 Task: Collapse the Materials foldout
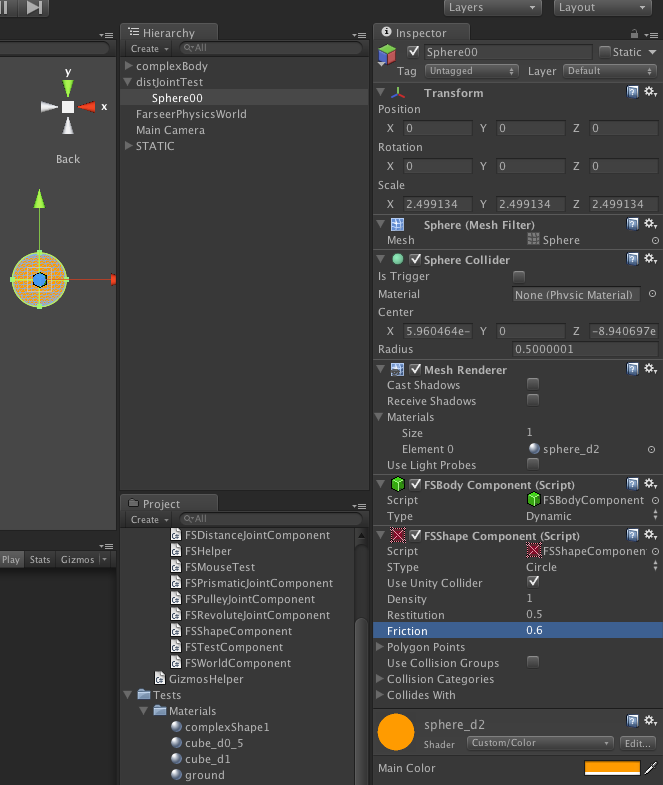[379, 417]
